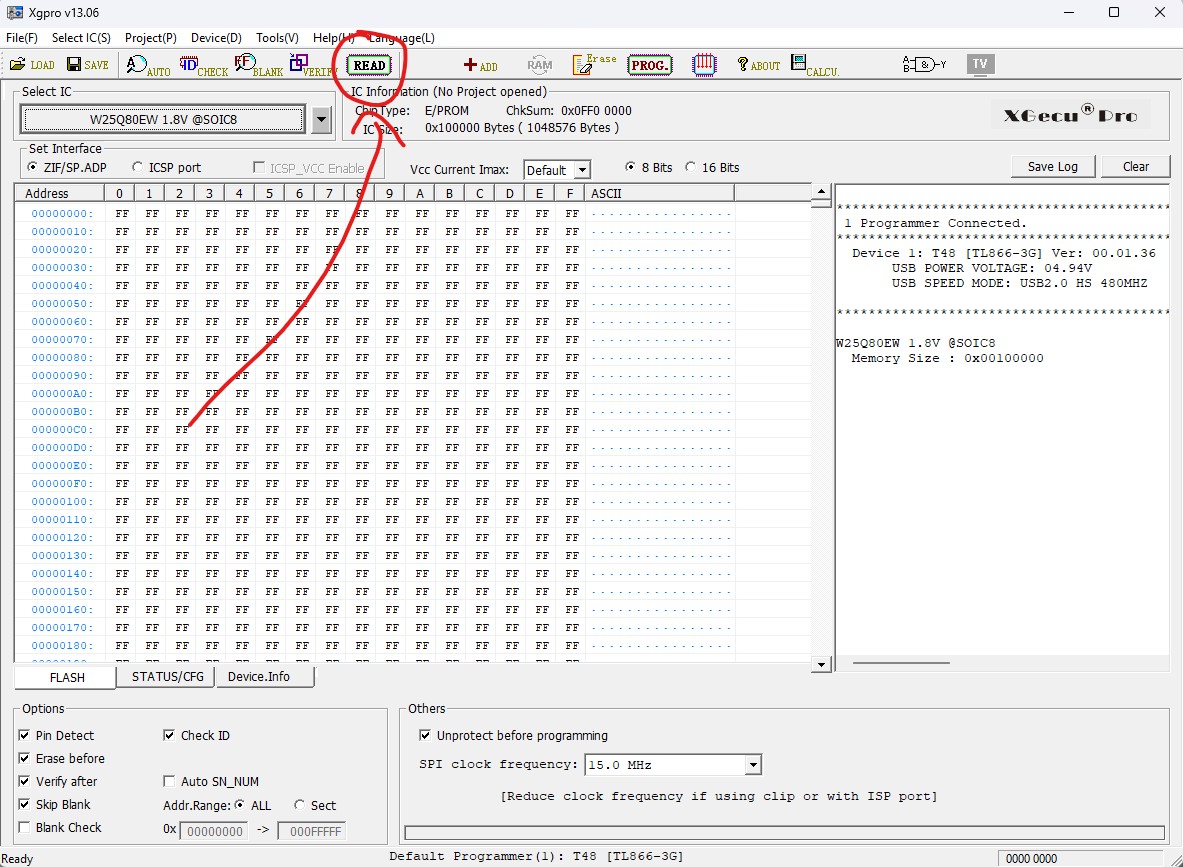Click the hex view scroll down arrow
Screen dimensions: 1183x867
[x=821, y=664]
